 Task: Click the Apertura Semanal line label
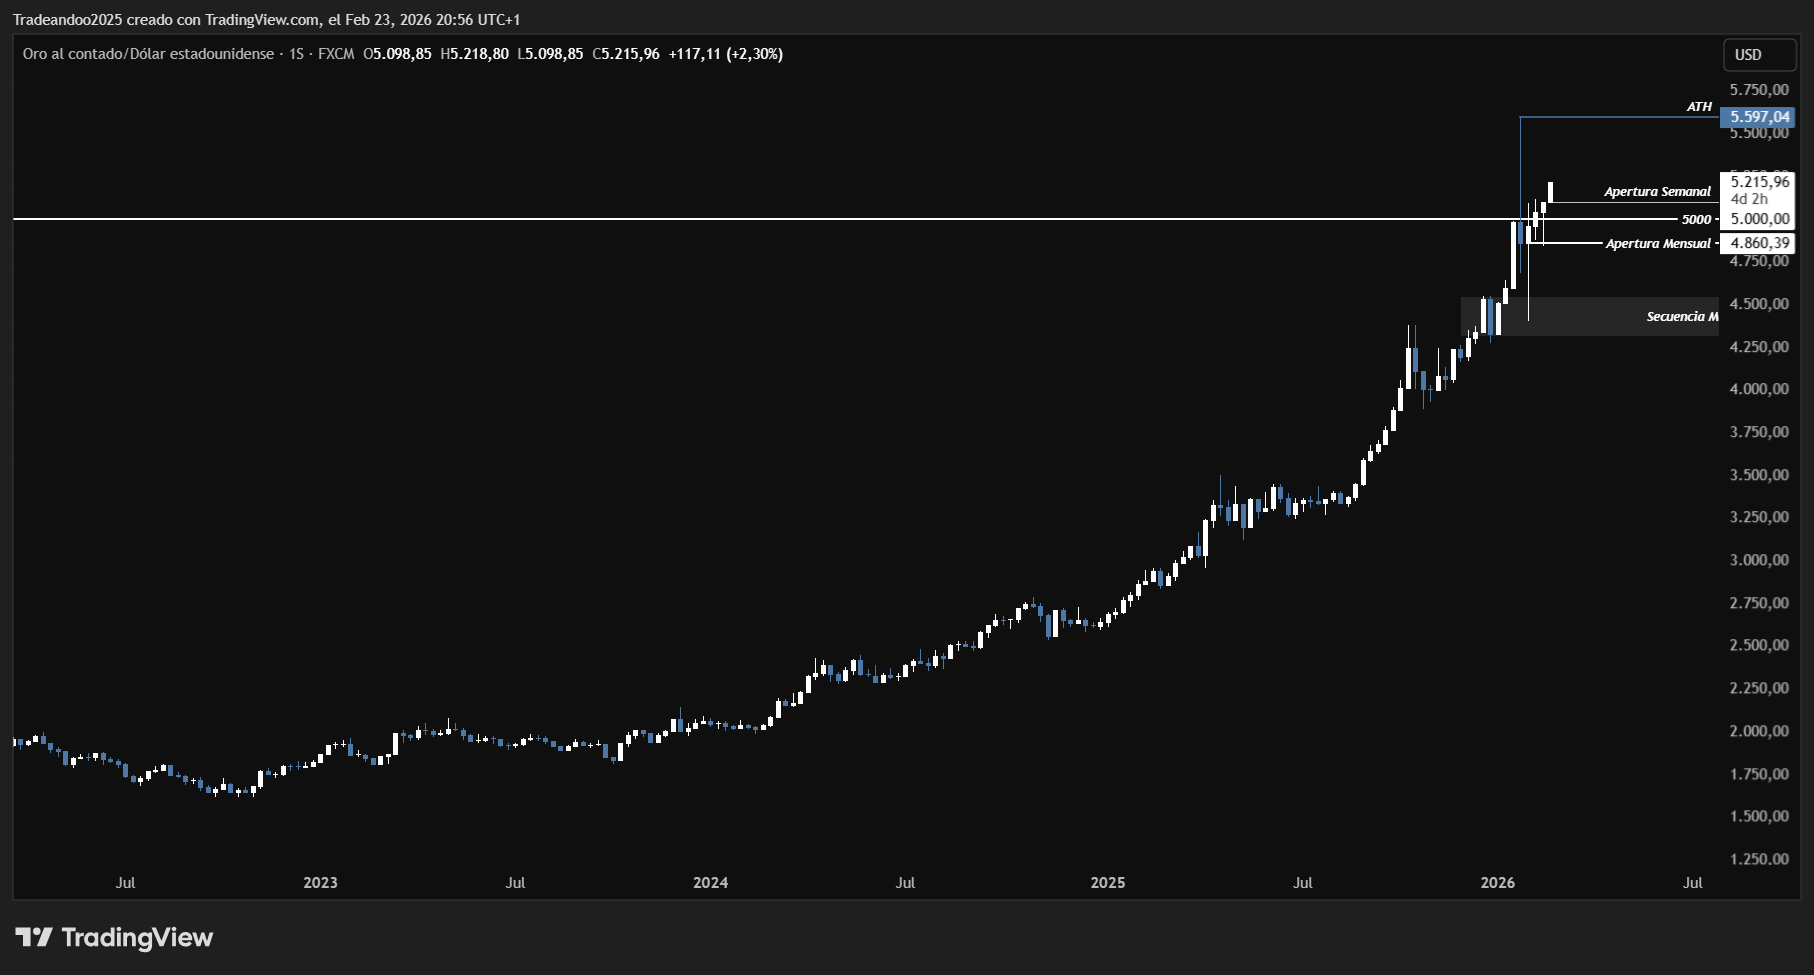[x=1657, y=192]
